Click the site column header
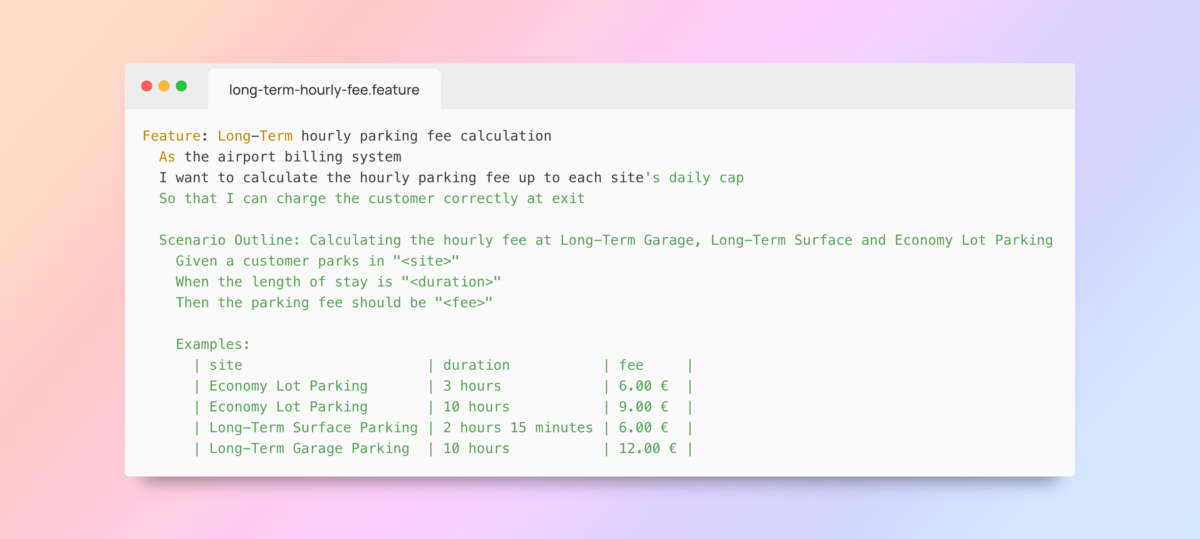Image resolution: width=1200 pixels, height=539 pixels. point(226,365)
